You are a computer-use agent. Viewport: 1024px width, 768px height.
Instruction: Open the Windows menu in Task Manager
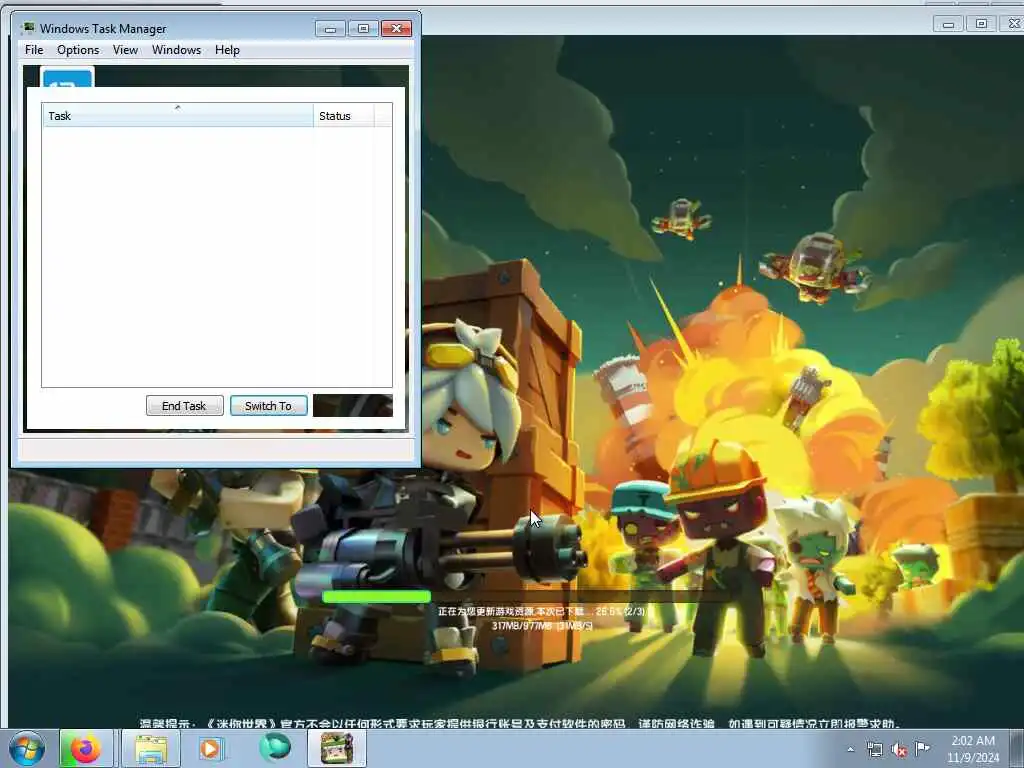tap(176, 50)
